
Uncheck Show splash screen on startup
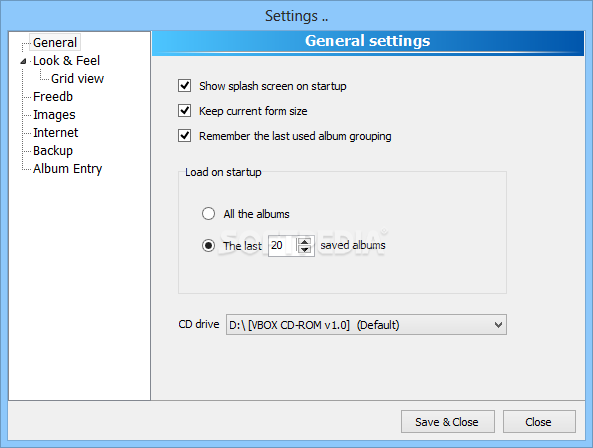pyautogui.click(x=185, y=86)
